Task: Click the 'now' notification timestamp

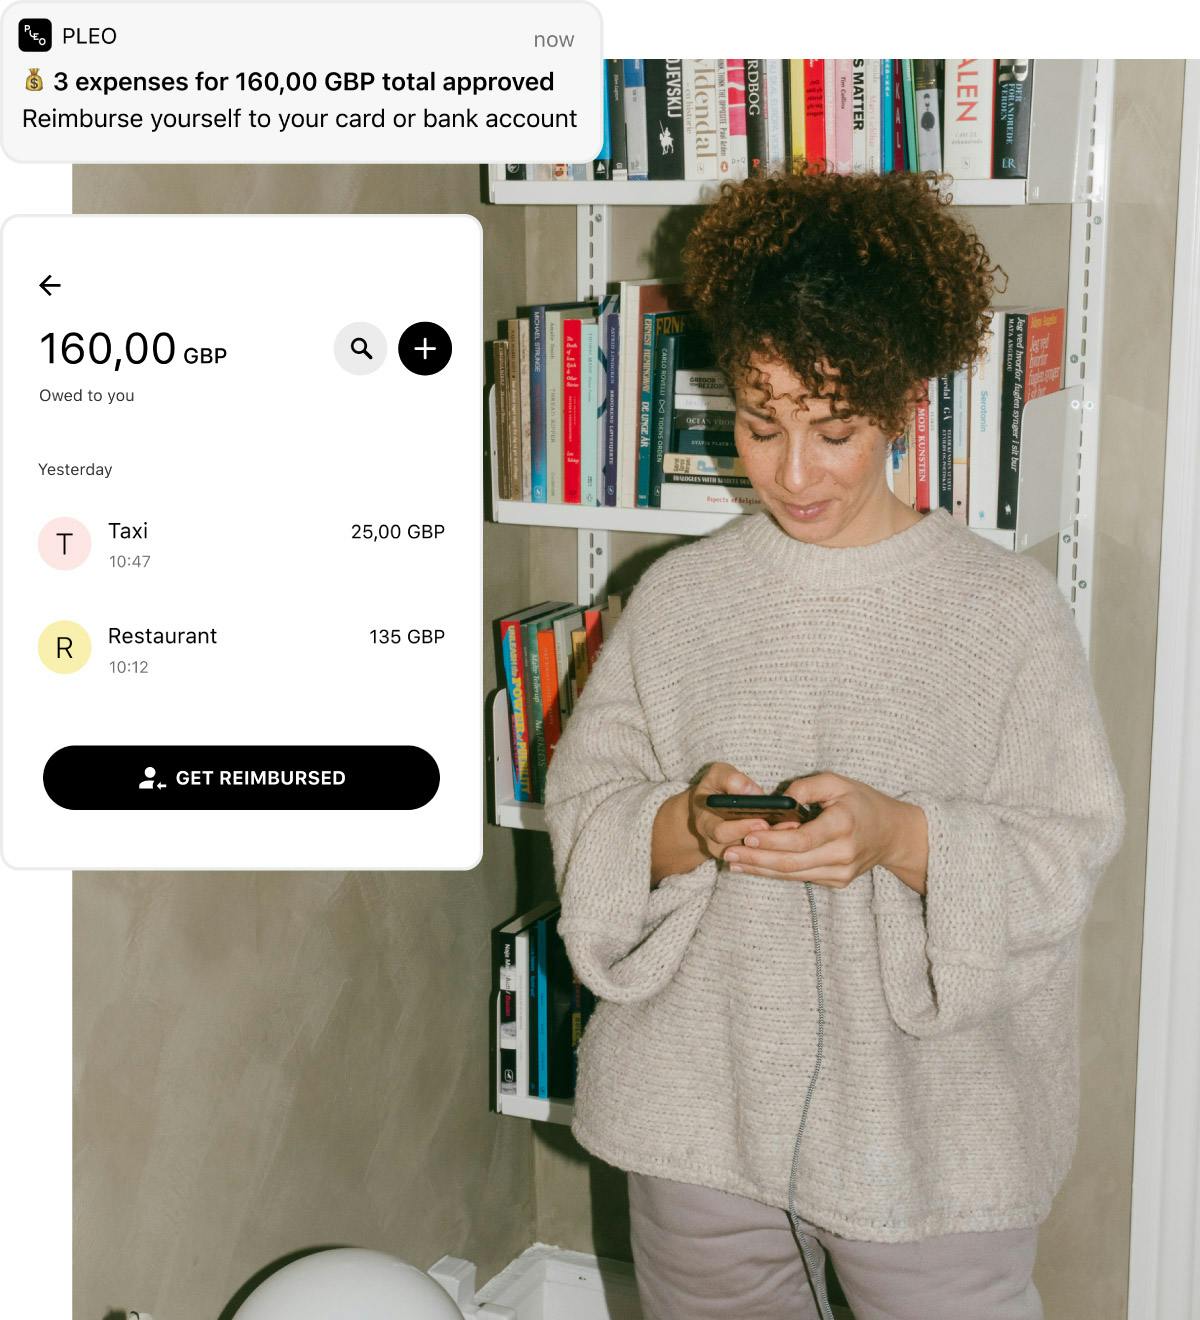Action: pyautogui.click(x=554, y=40)
